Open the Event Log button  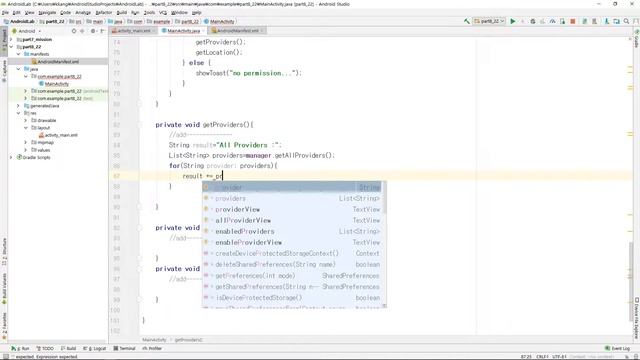click(x=618, y=349)
